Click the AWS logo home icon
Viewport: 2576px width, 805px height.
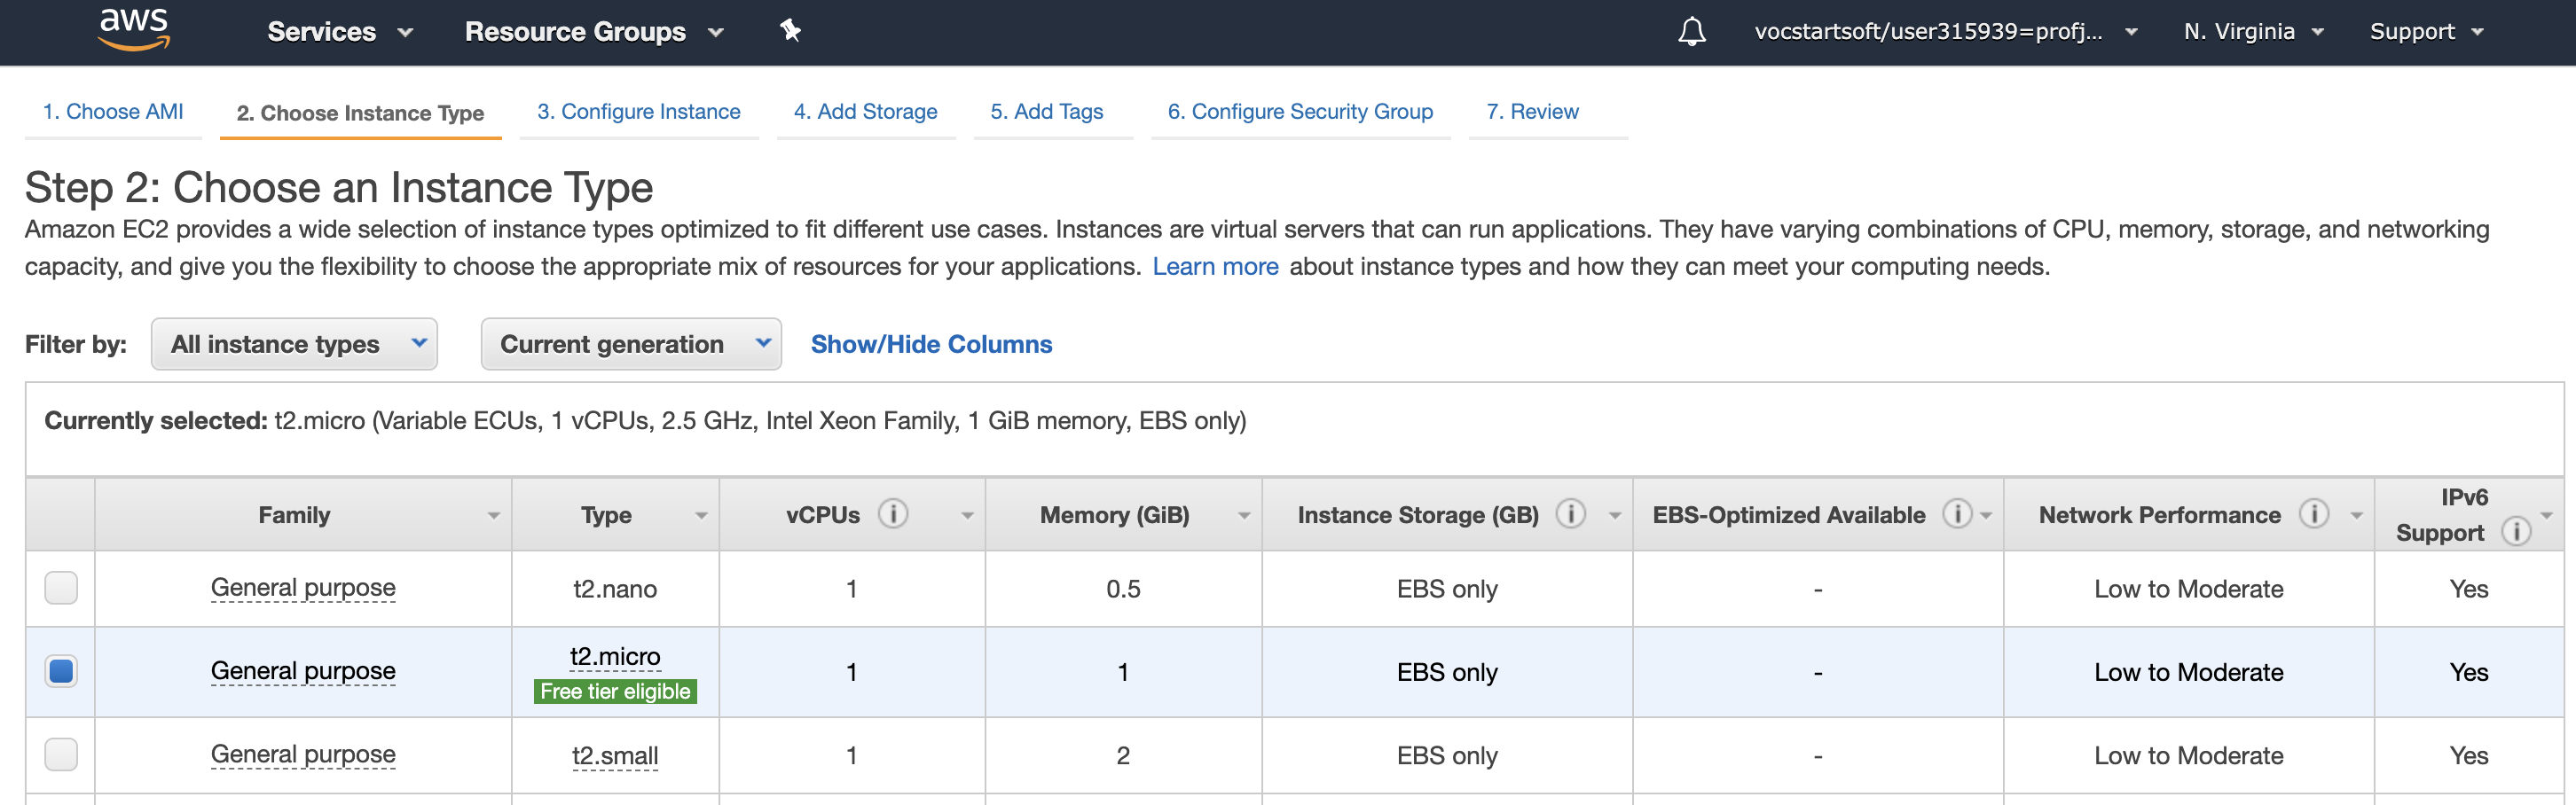(133, 28)
